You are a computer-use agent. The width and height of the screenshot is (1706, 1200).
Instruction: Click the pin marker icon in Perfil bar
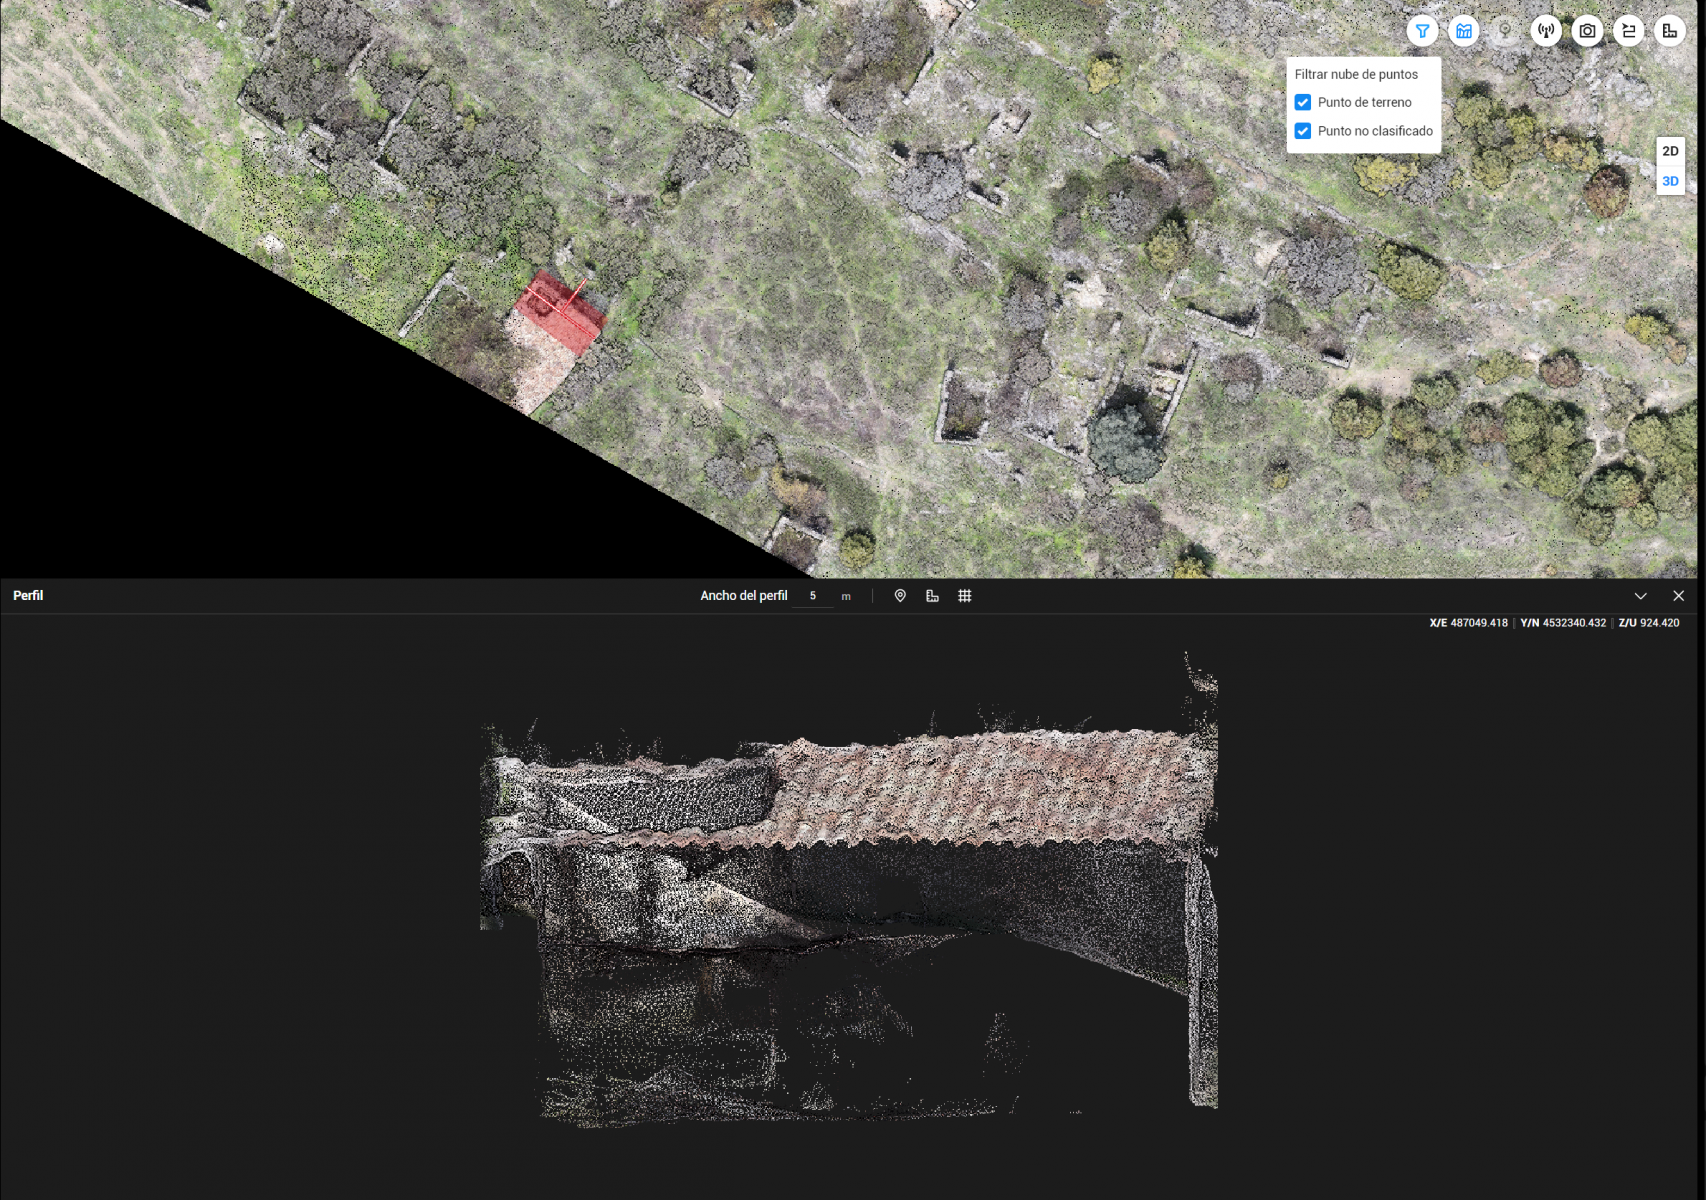tap(900, 596)
